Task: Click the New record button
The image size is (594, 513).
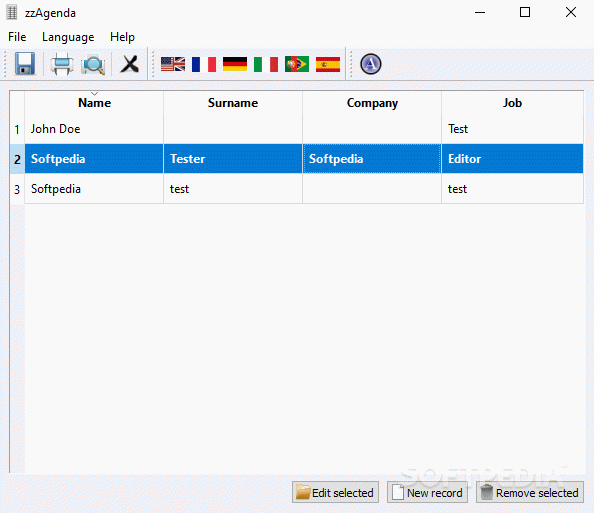Action: (427, 492)
